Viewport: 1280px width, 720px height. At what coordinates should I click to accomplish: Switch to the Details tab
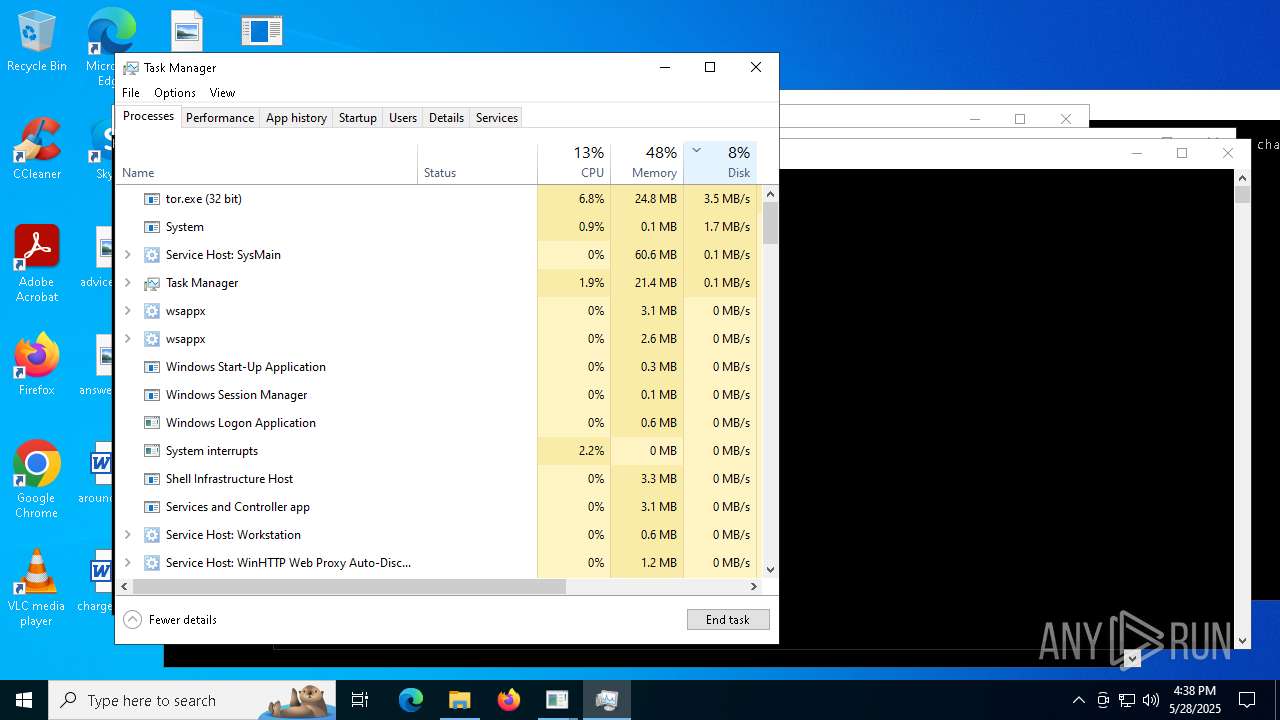[x=446, y=118]
